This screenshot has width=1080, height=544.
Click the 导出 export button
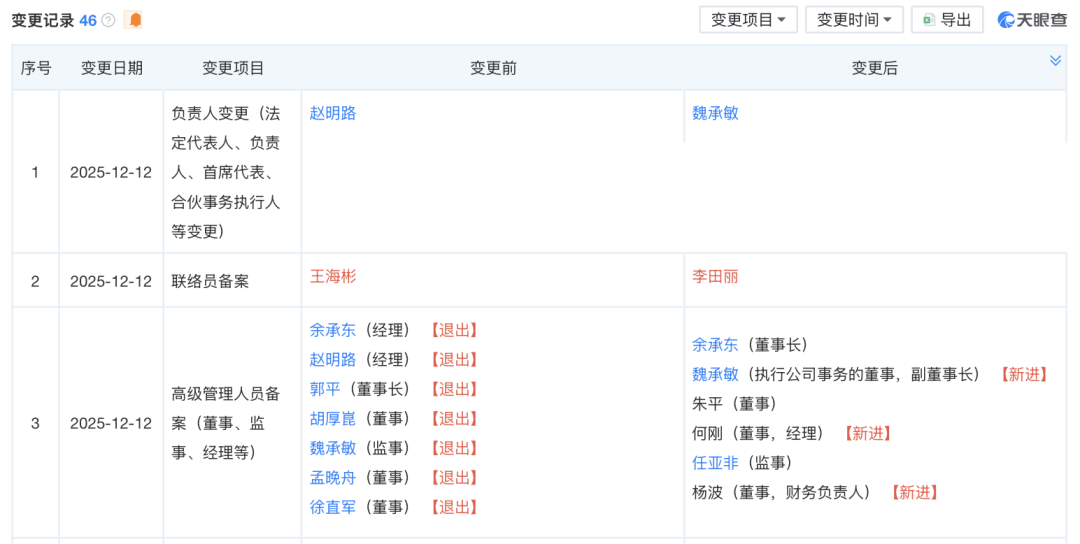coord(947,20)
